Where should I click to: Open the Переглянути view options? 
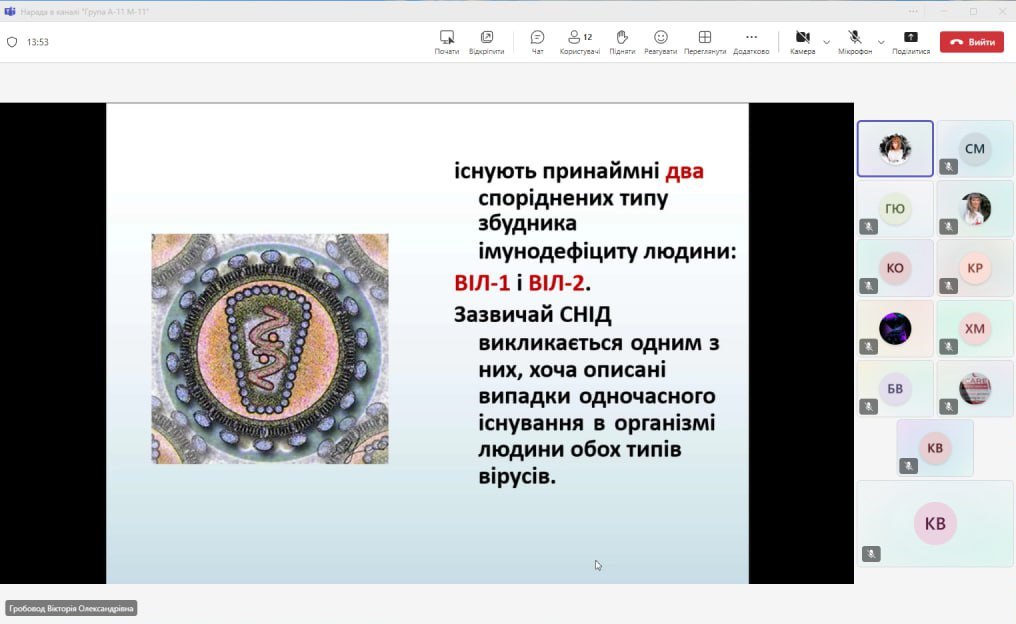pyautogui.click(x=704, y=41)
